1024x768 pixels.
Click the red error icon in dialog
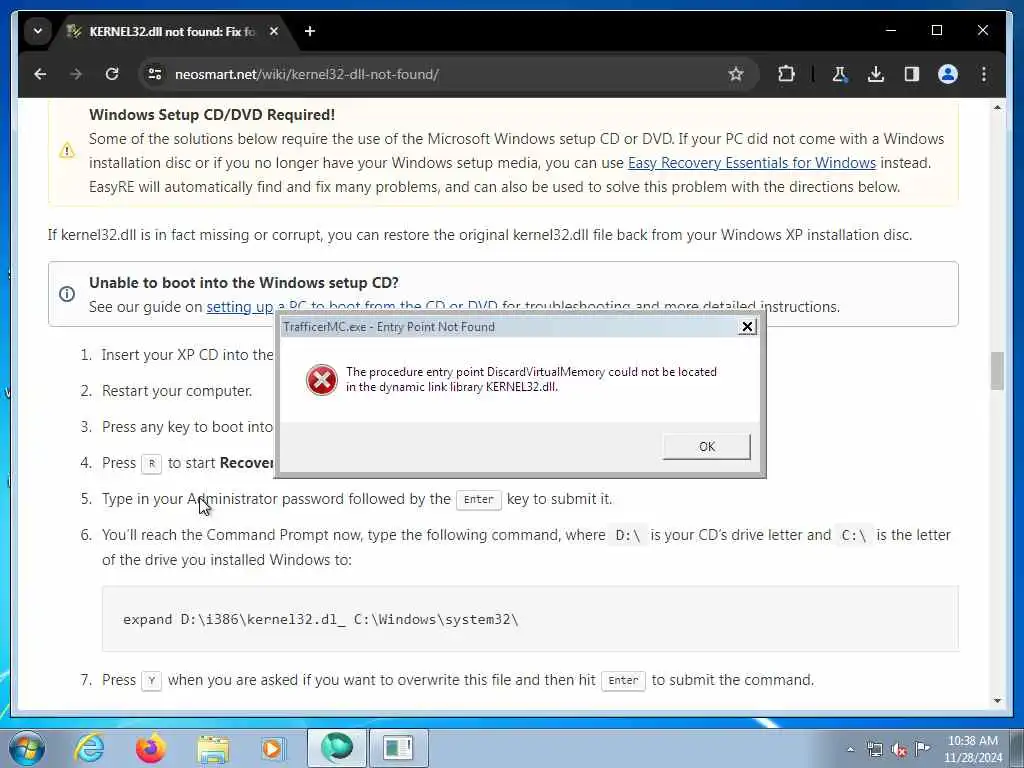click(322, 380)
